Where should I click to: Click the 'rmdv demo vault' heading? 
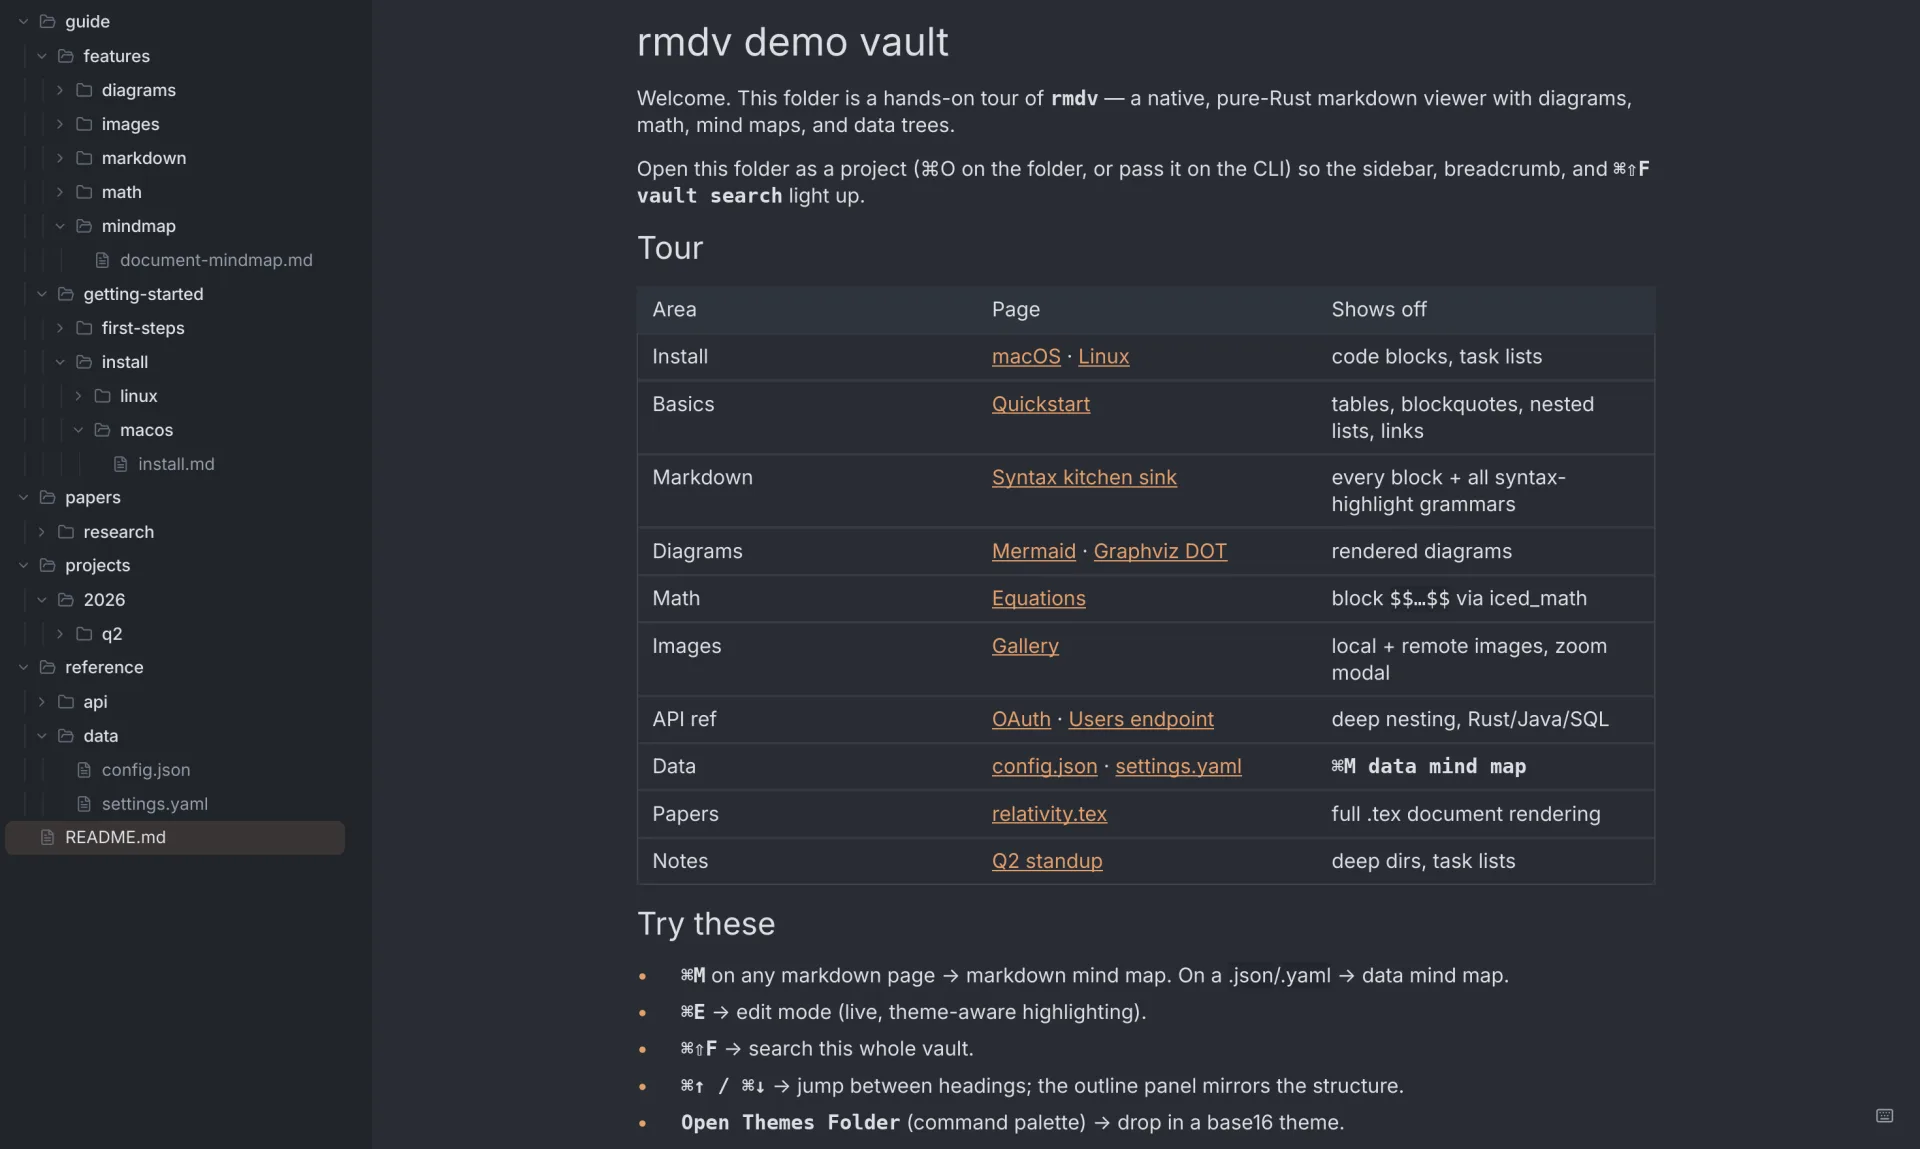(x=792, y=42)
